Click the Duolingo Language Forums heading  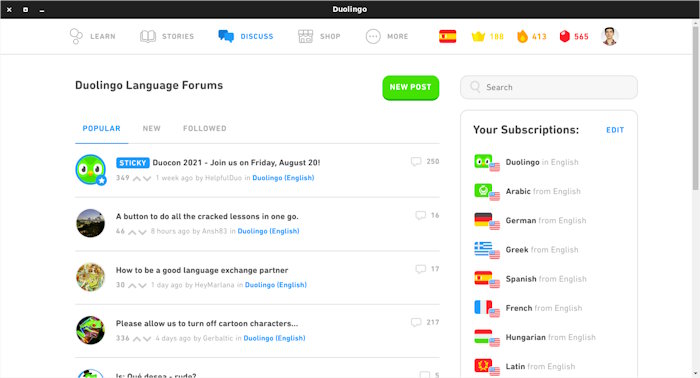[x=149, y=85]
